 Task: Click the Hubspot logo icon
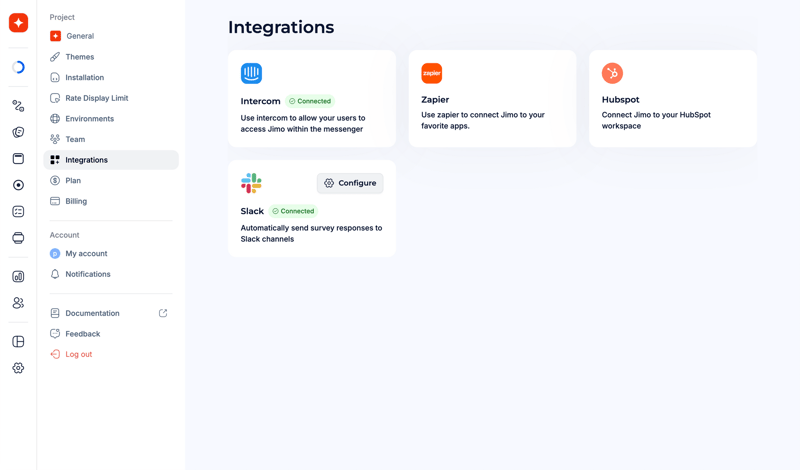coord(612,73)
